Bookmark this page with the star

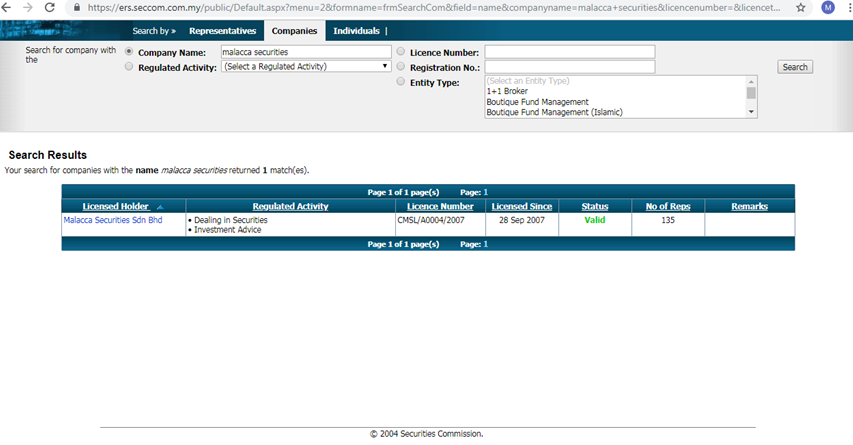click(801, 8)
